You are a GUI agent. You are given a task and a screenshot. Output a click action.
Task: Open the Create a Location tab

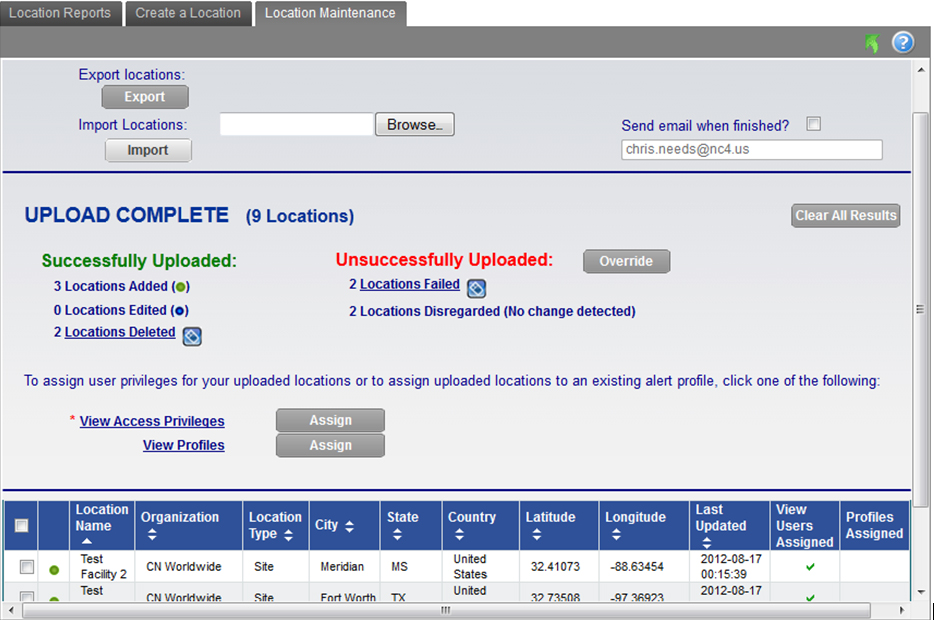point(188,13)
